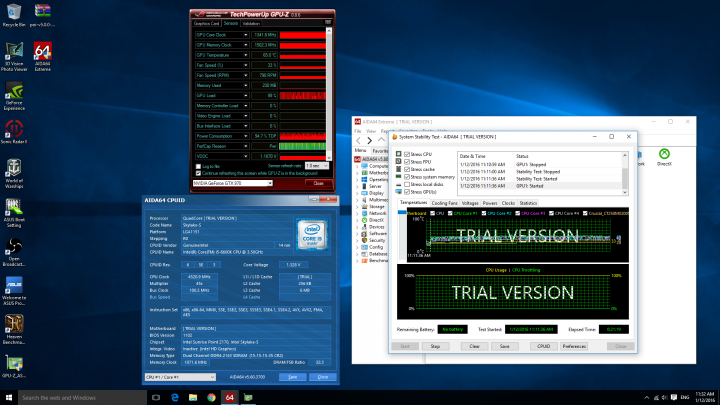Viewport: 720px width, 405px height.
Task: Click Clear in System Stability Test
Action: (x=474, y=346)
